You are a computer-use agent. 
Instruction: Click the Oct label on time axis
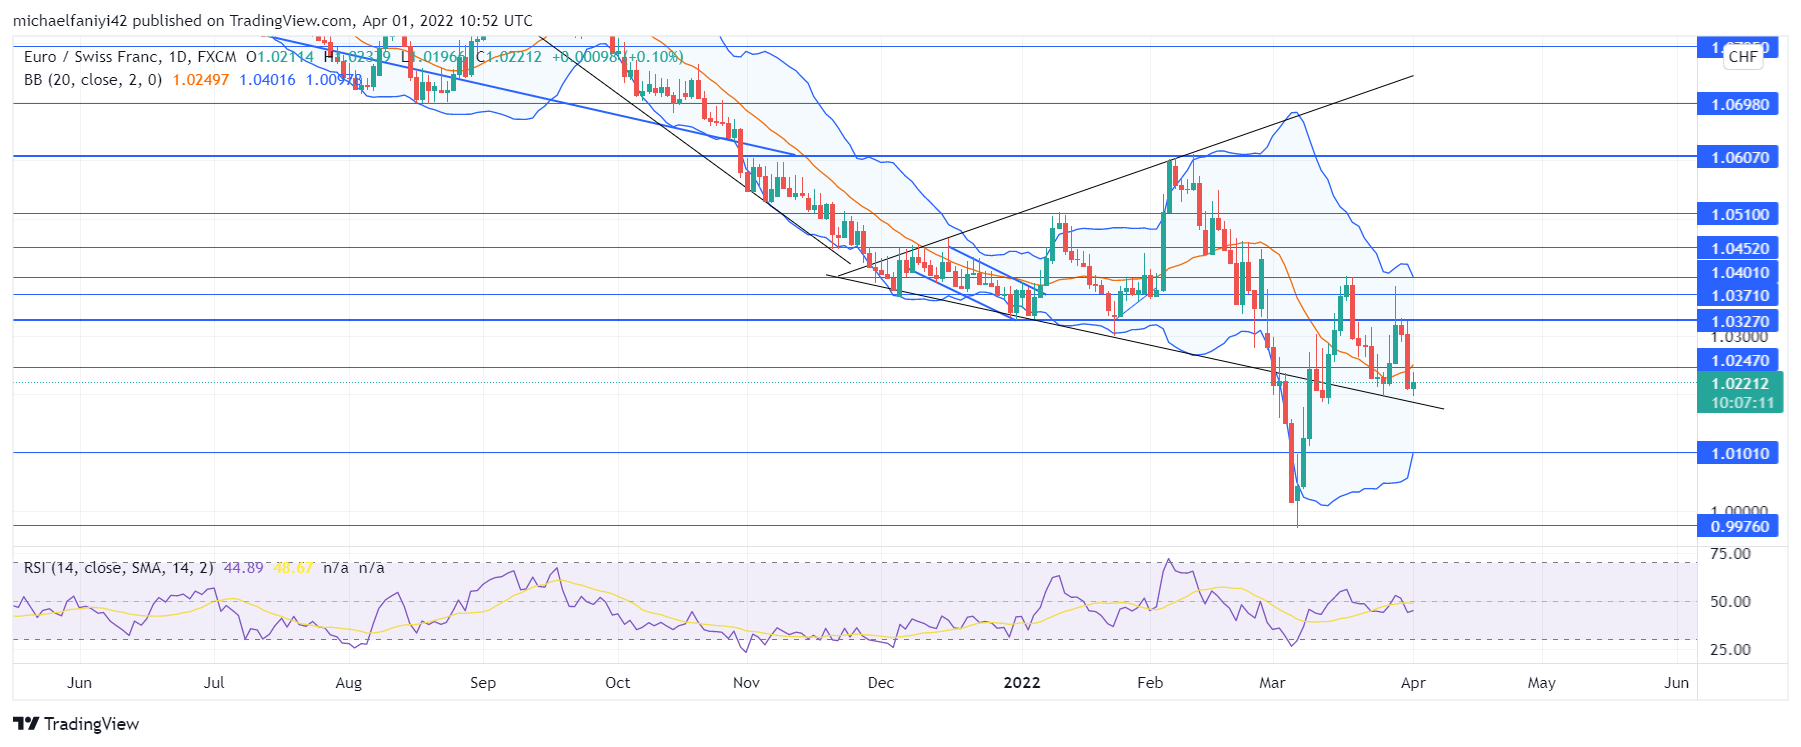618,683
